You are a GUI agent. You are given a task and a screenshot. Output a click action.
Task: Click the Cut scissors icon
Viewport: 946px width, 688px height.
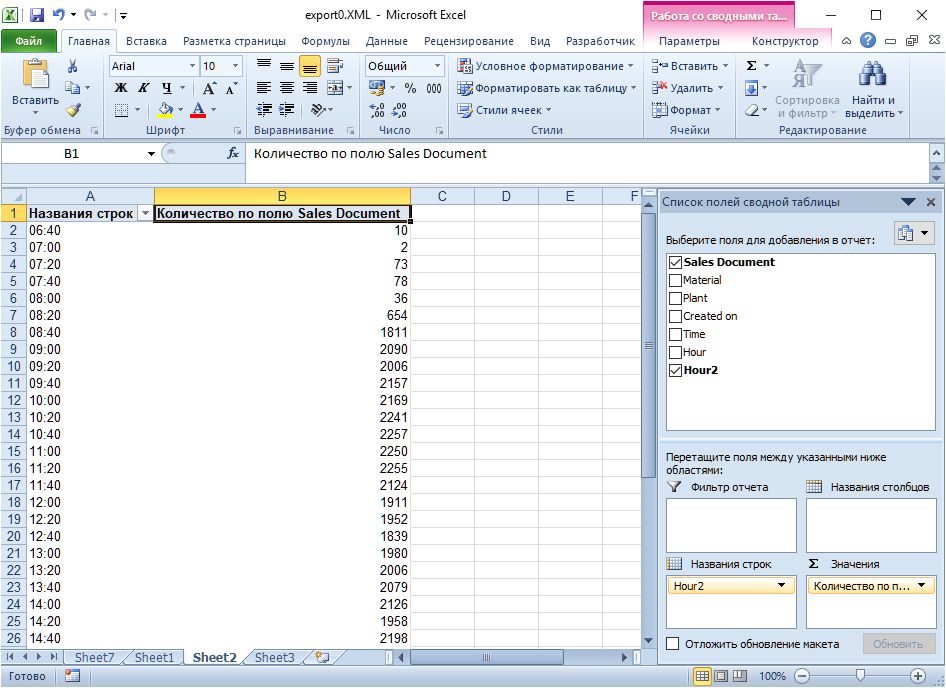[72, 66]
